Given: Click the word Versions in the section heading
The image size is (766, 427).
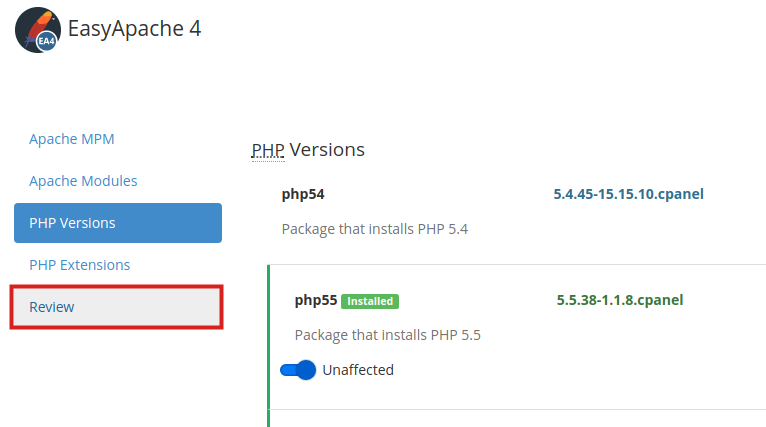Looking at the screenshot, I should click(327, 150).
